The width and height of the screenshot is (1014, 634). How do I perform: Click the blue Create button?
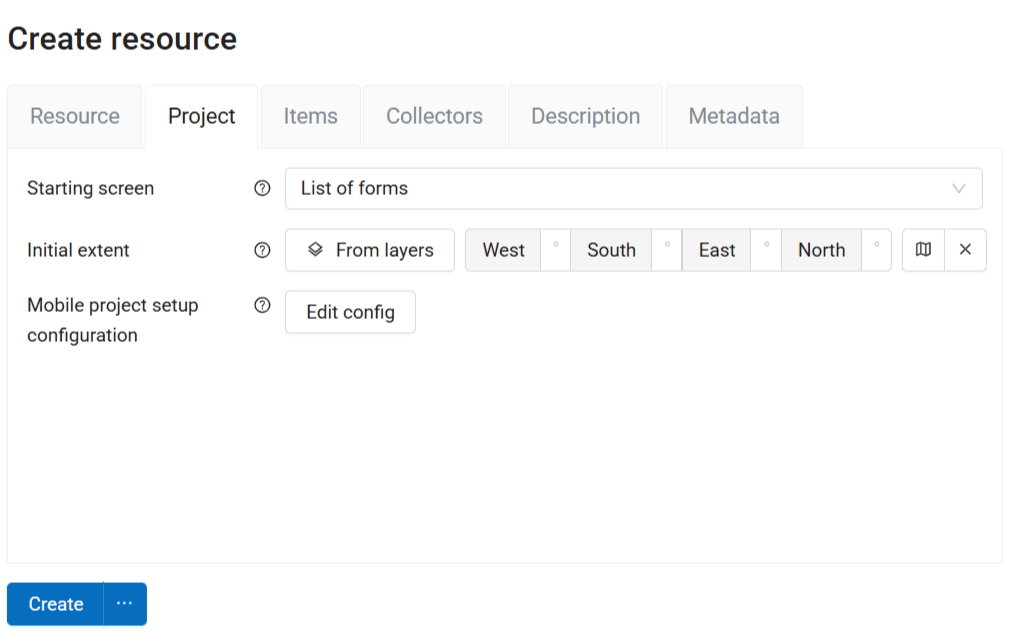(x=56, y=604)
